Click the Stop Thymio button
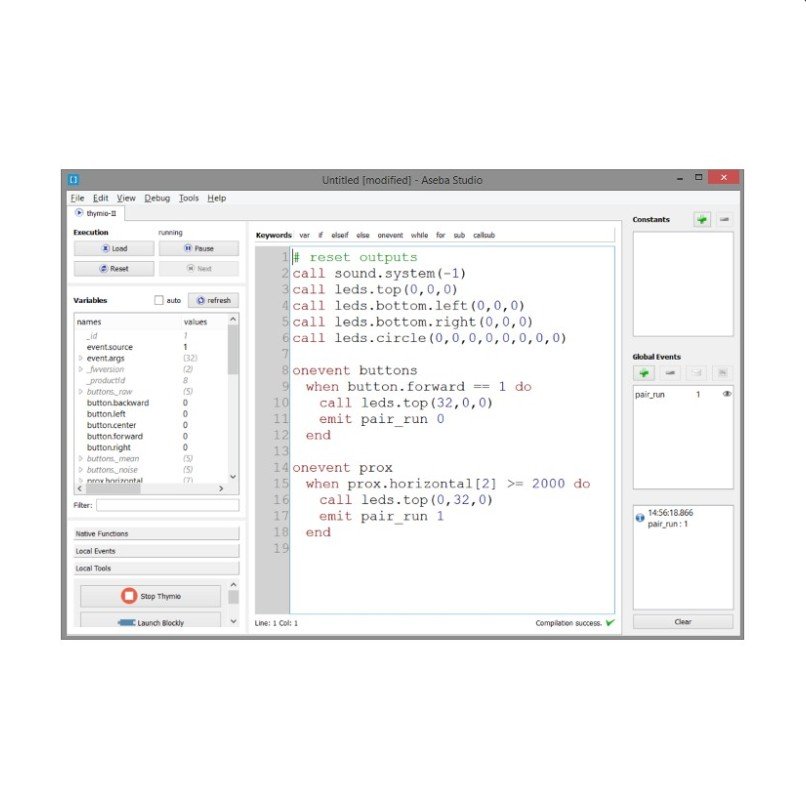Image resolution: width=806 pixels, height=811 pixels. [x=150, y=596]
